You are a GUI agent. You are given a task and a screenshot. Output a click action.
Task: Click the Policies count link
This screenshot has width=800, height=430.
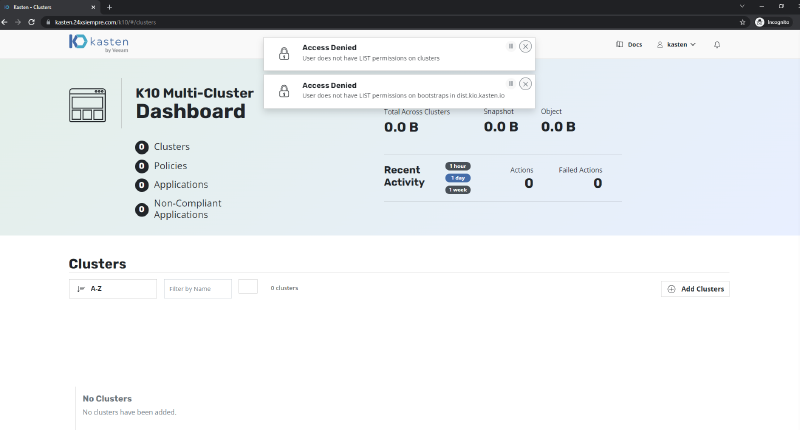[x=161, y=166]
